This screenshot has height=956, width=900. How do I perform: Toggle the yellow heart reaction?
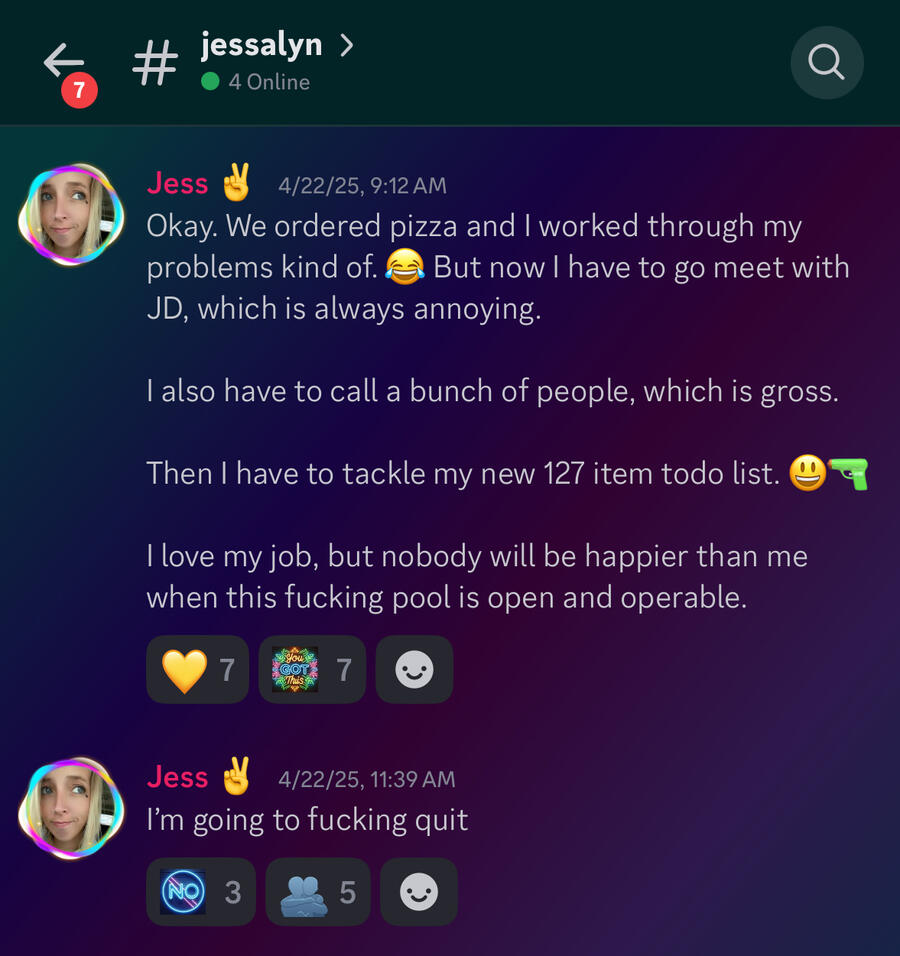tap(198, 669)
